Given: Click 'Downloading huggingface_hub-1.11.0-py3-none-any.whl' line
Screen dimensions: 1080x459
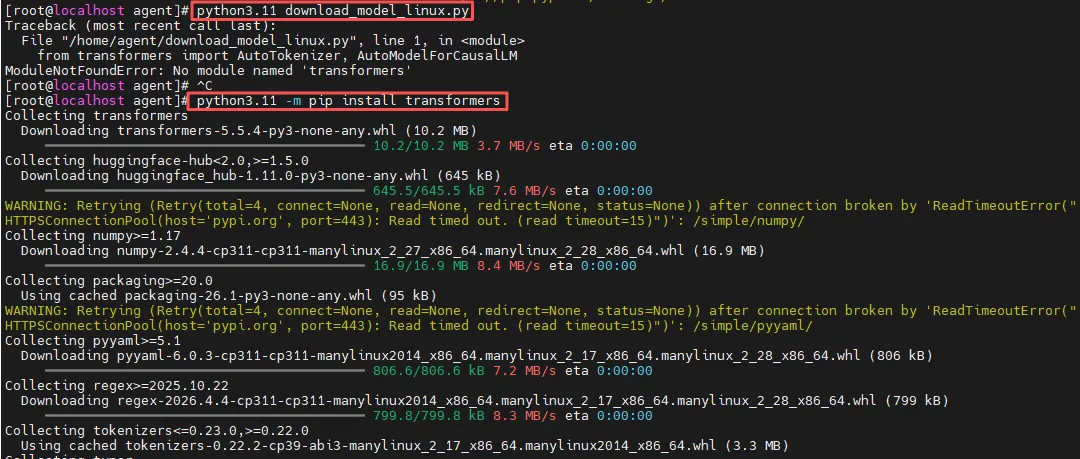Looking at the screenshot, I should pyautogui.click(x=260, y=176).
